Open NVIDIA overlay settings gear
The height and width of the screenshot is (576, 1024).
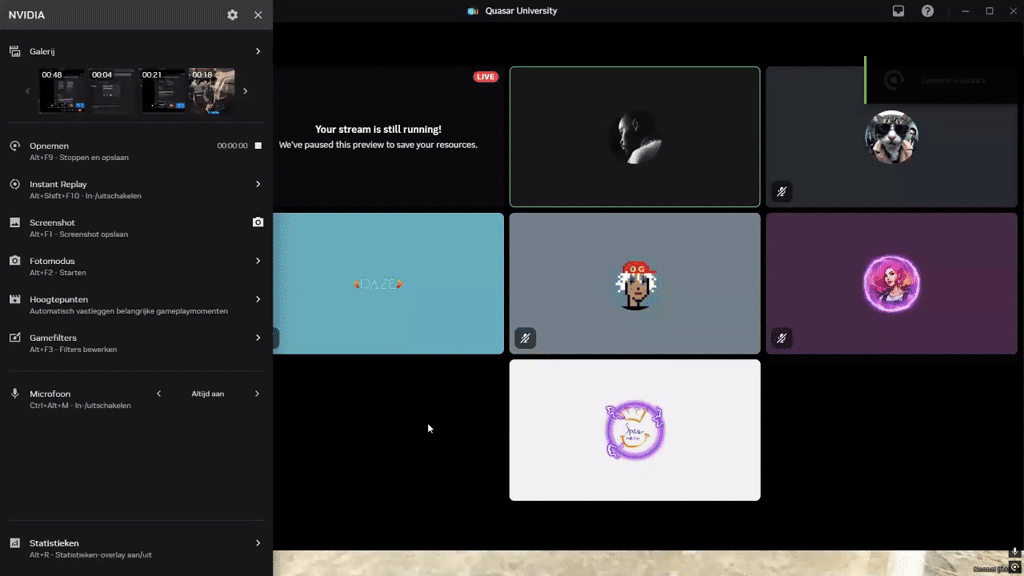click(232, 15)
